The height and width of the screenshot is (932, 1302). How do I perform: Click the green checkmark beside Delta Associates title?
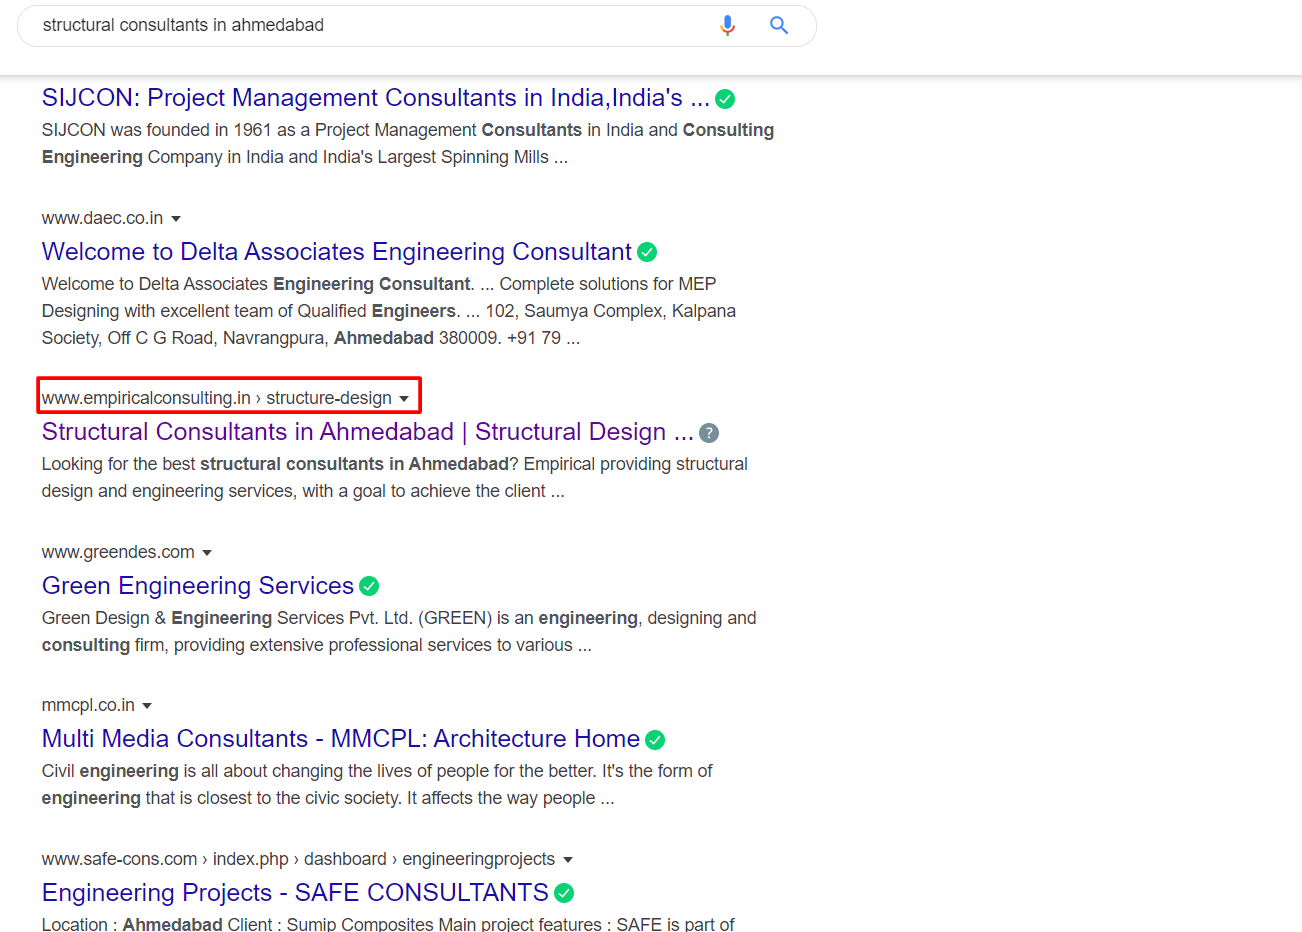tap(647, 252)
